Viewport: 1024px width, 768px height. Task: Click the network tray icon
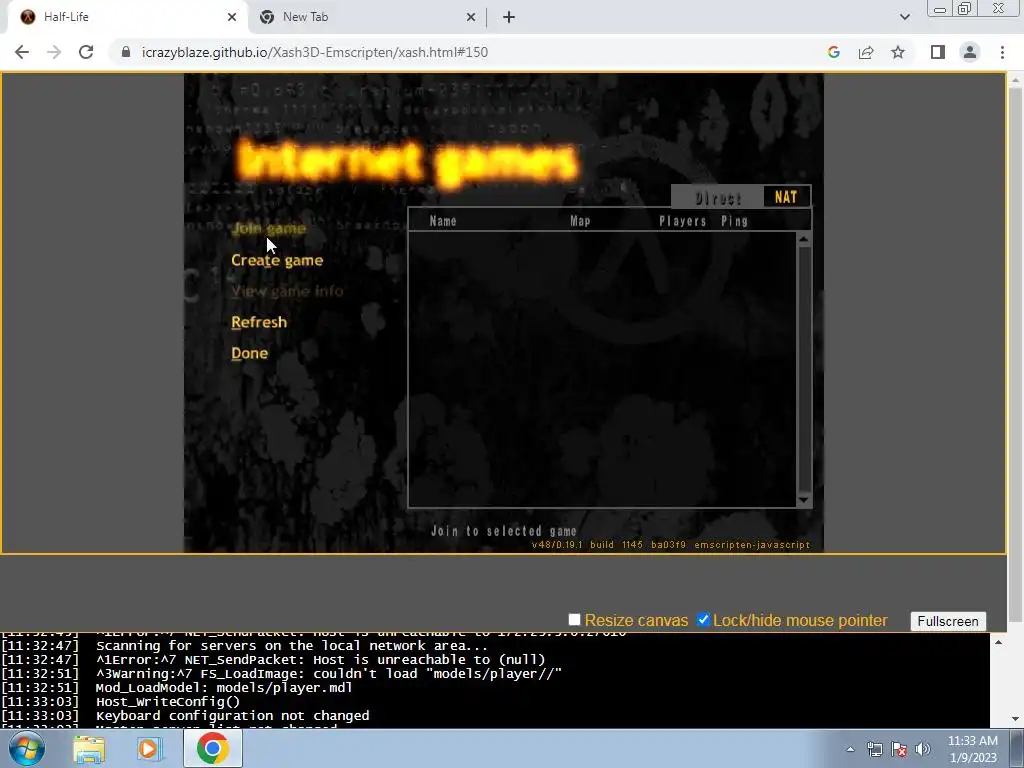(874, 749)
